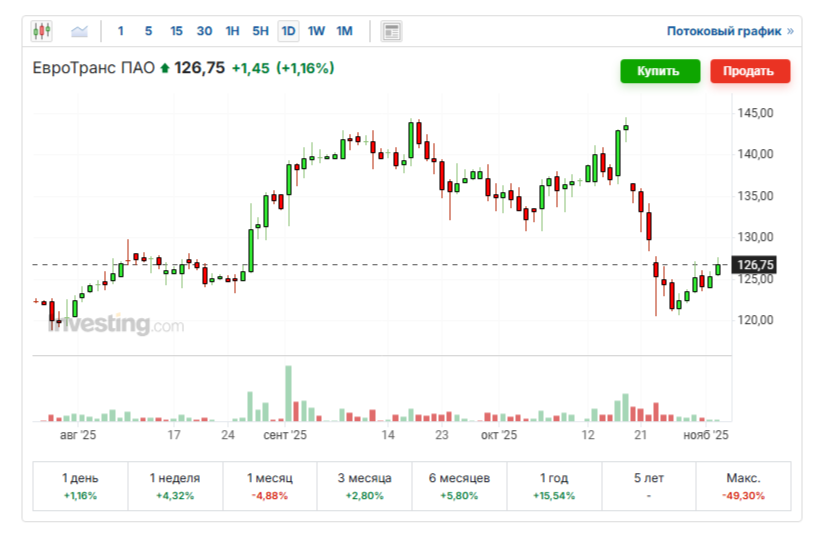The width and height of the screenshot is (813, 533).
Task: Click the сент '25 date label
Action: [285, 434]
